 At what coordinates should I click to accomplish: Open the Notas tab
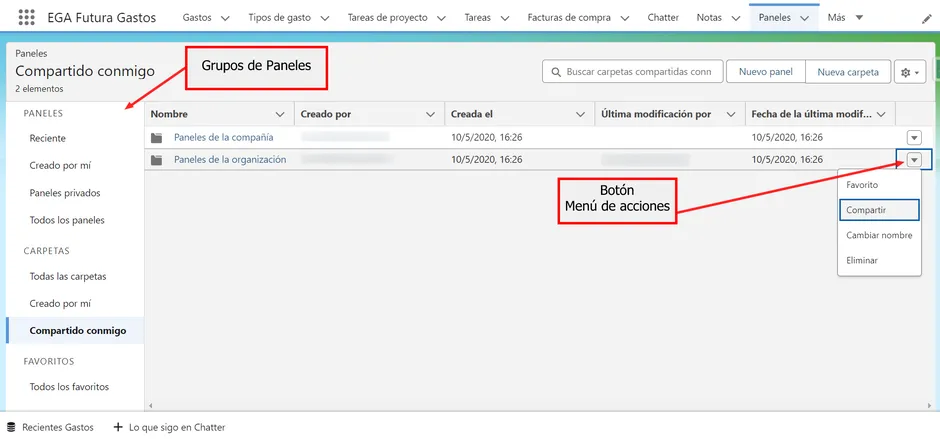tap(709, 17)
